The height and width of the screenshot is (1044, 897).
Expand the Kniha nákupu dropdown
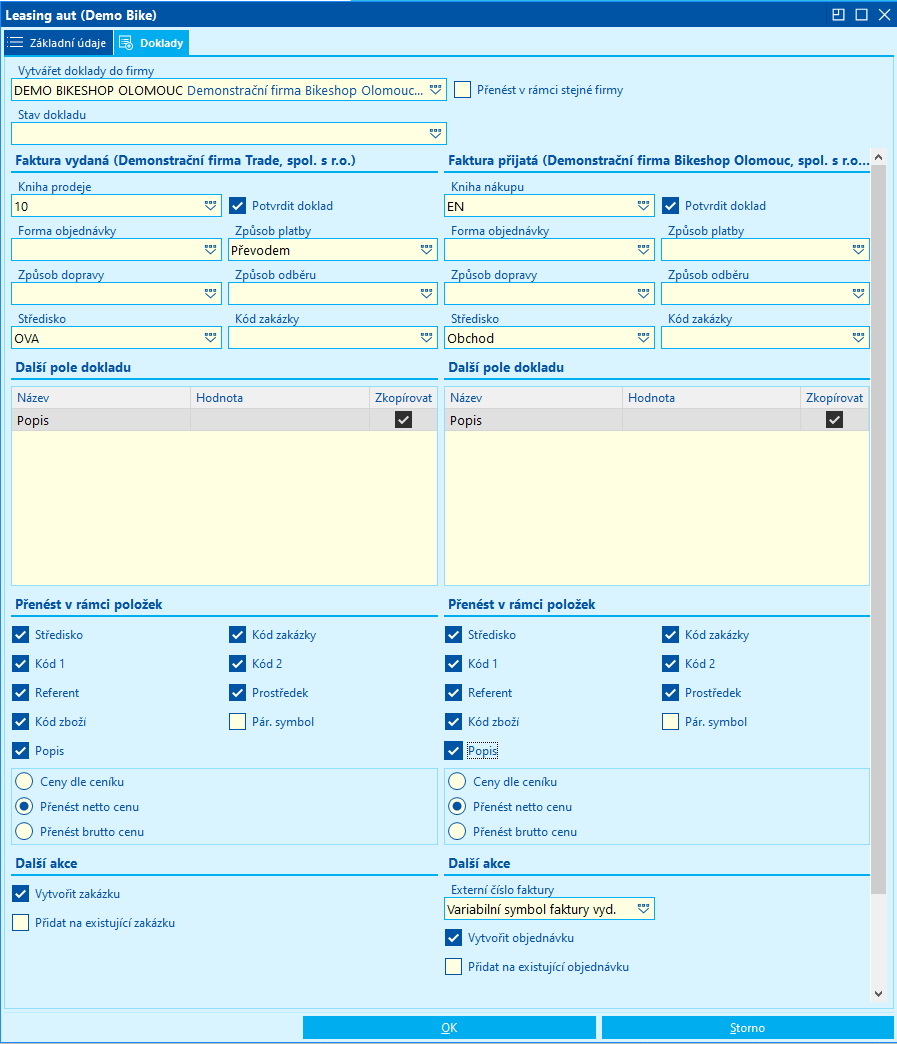(643, 206)
